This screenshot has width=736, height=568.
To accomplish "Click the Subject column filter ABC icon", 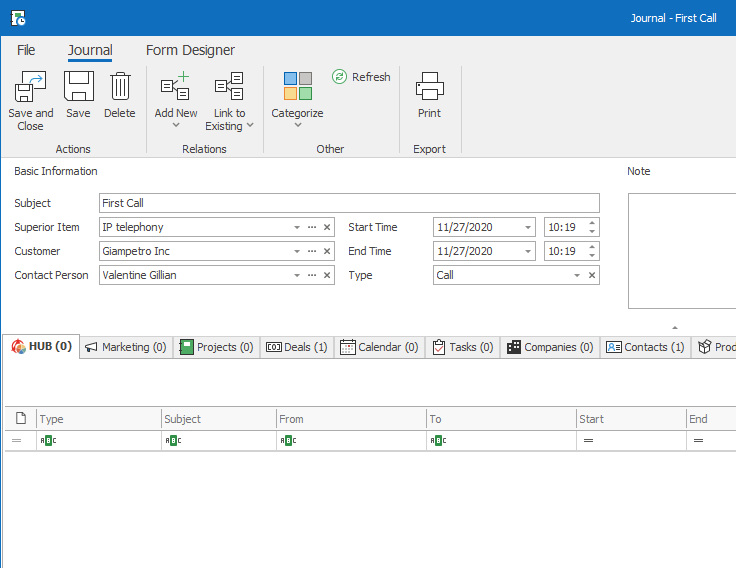I will [173, 441].
